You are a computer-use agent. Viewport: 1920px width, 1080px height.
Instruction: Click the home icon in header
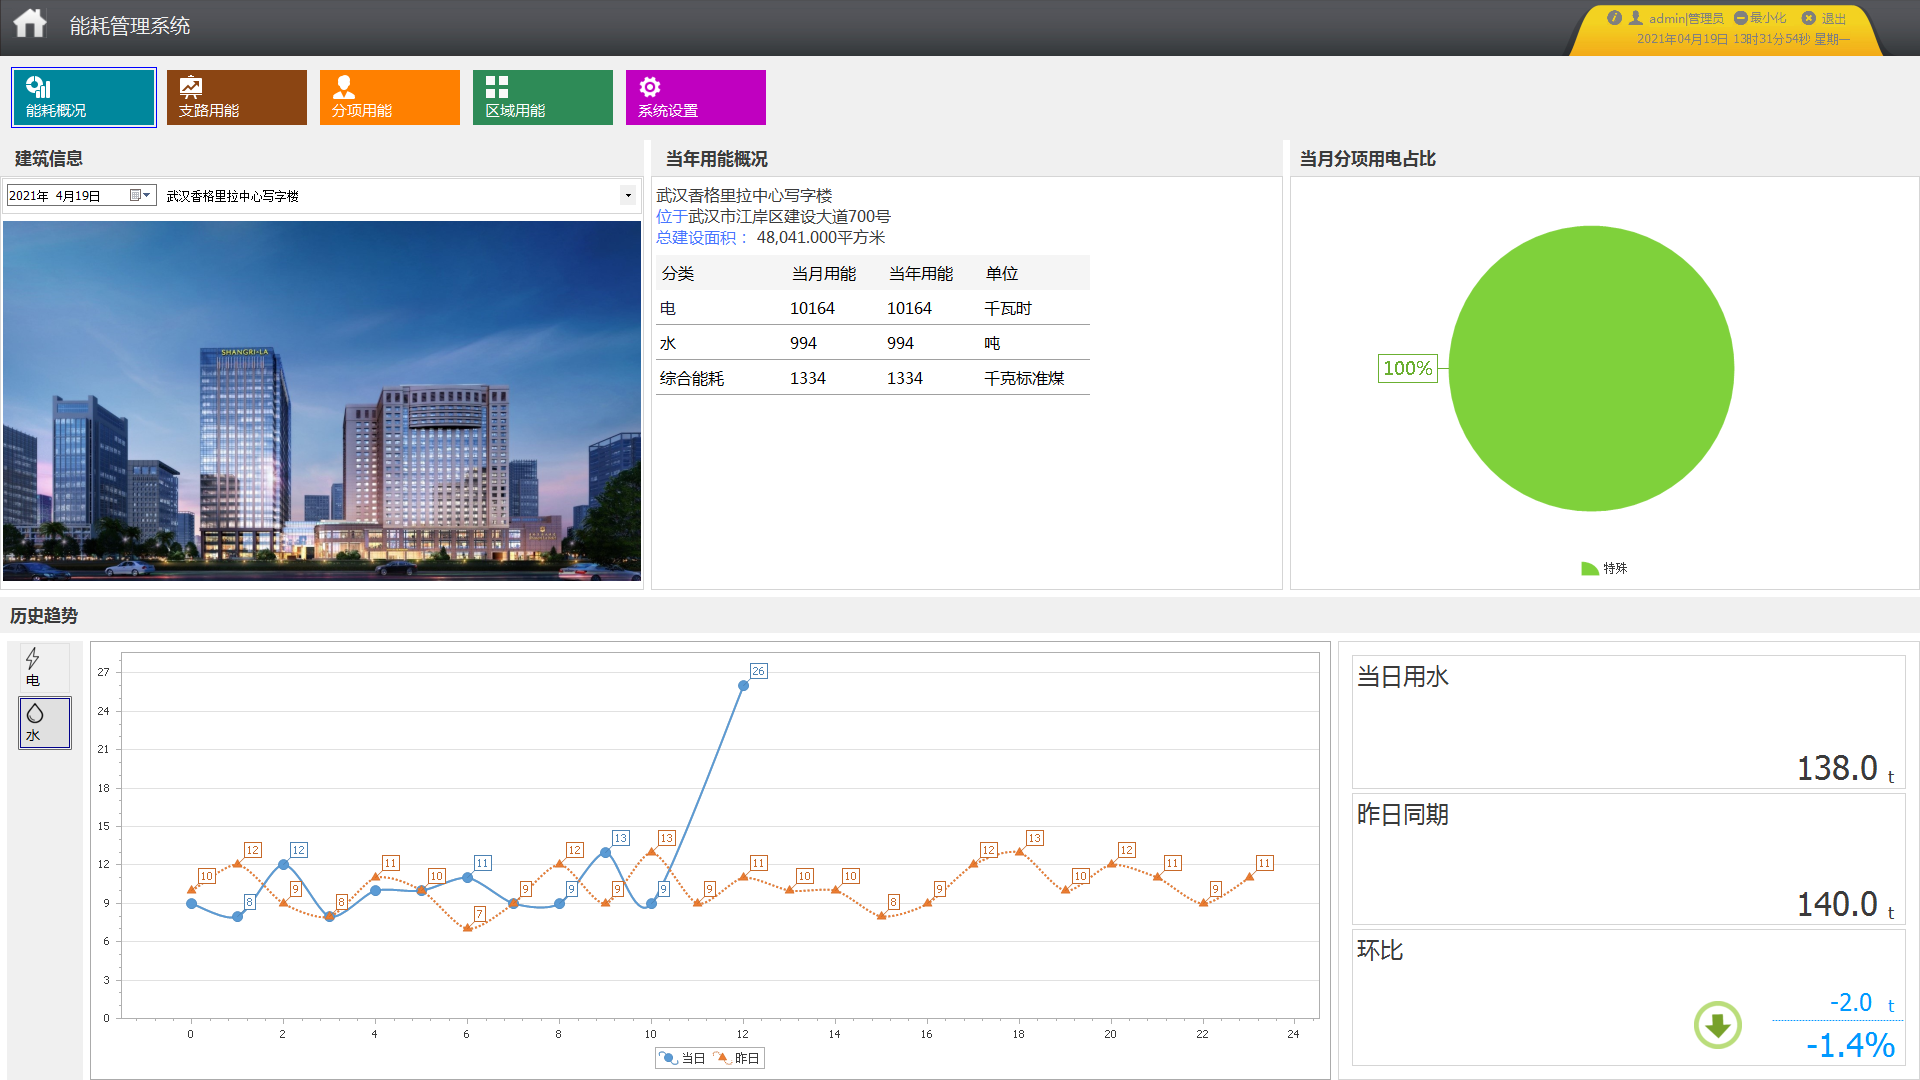click(x=30, y=24)
